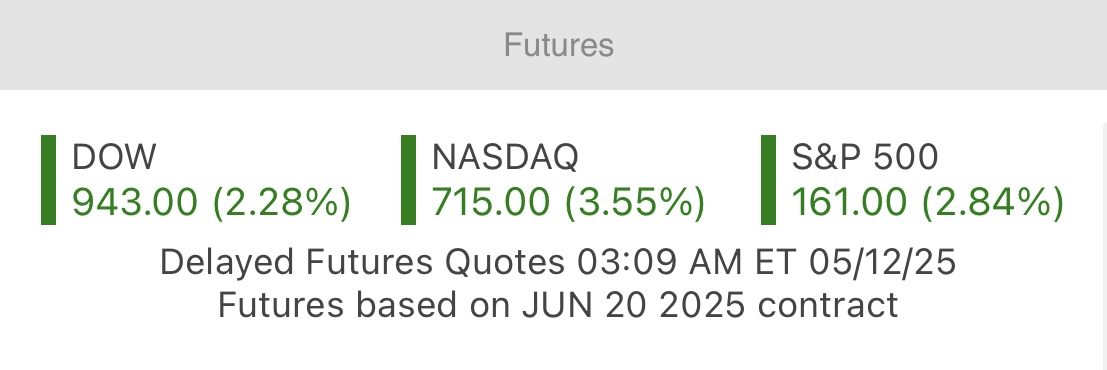Screen dimensions: 1107x370
Task: Click the green indicator bar beside NASDAQ
Action: pyautogui.click(x=408, y=180)
